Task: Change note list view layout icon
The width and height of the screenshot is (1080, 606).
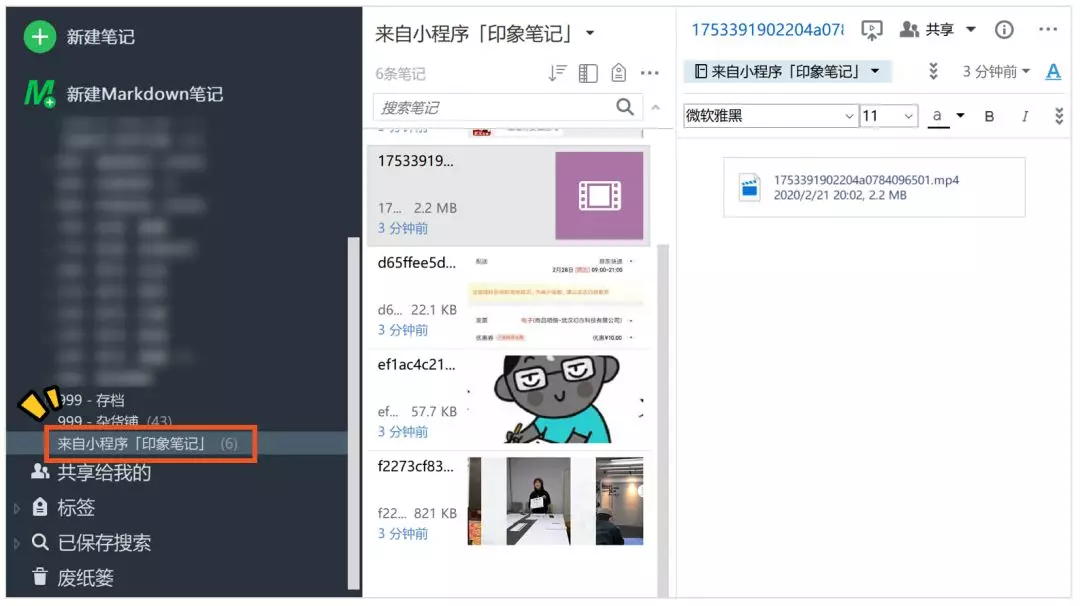Action: 588,73
